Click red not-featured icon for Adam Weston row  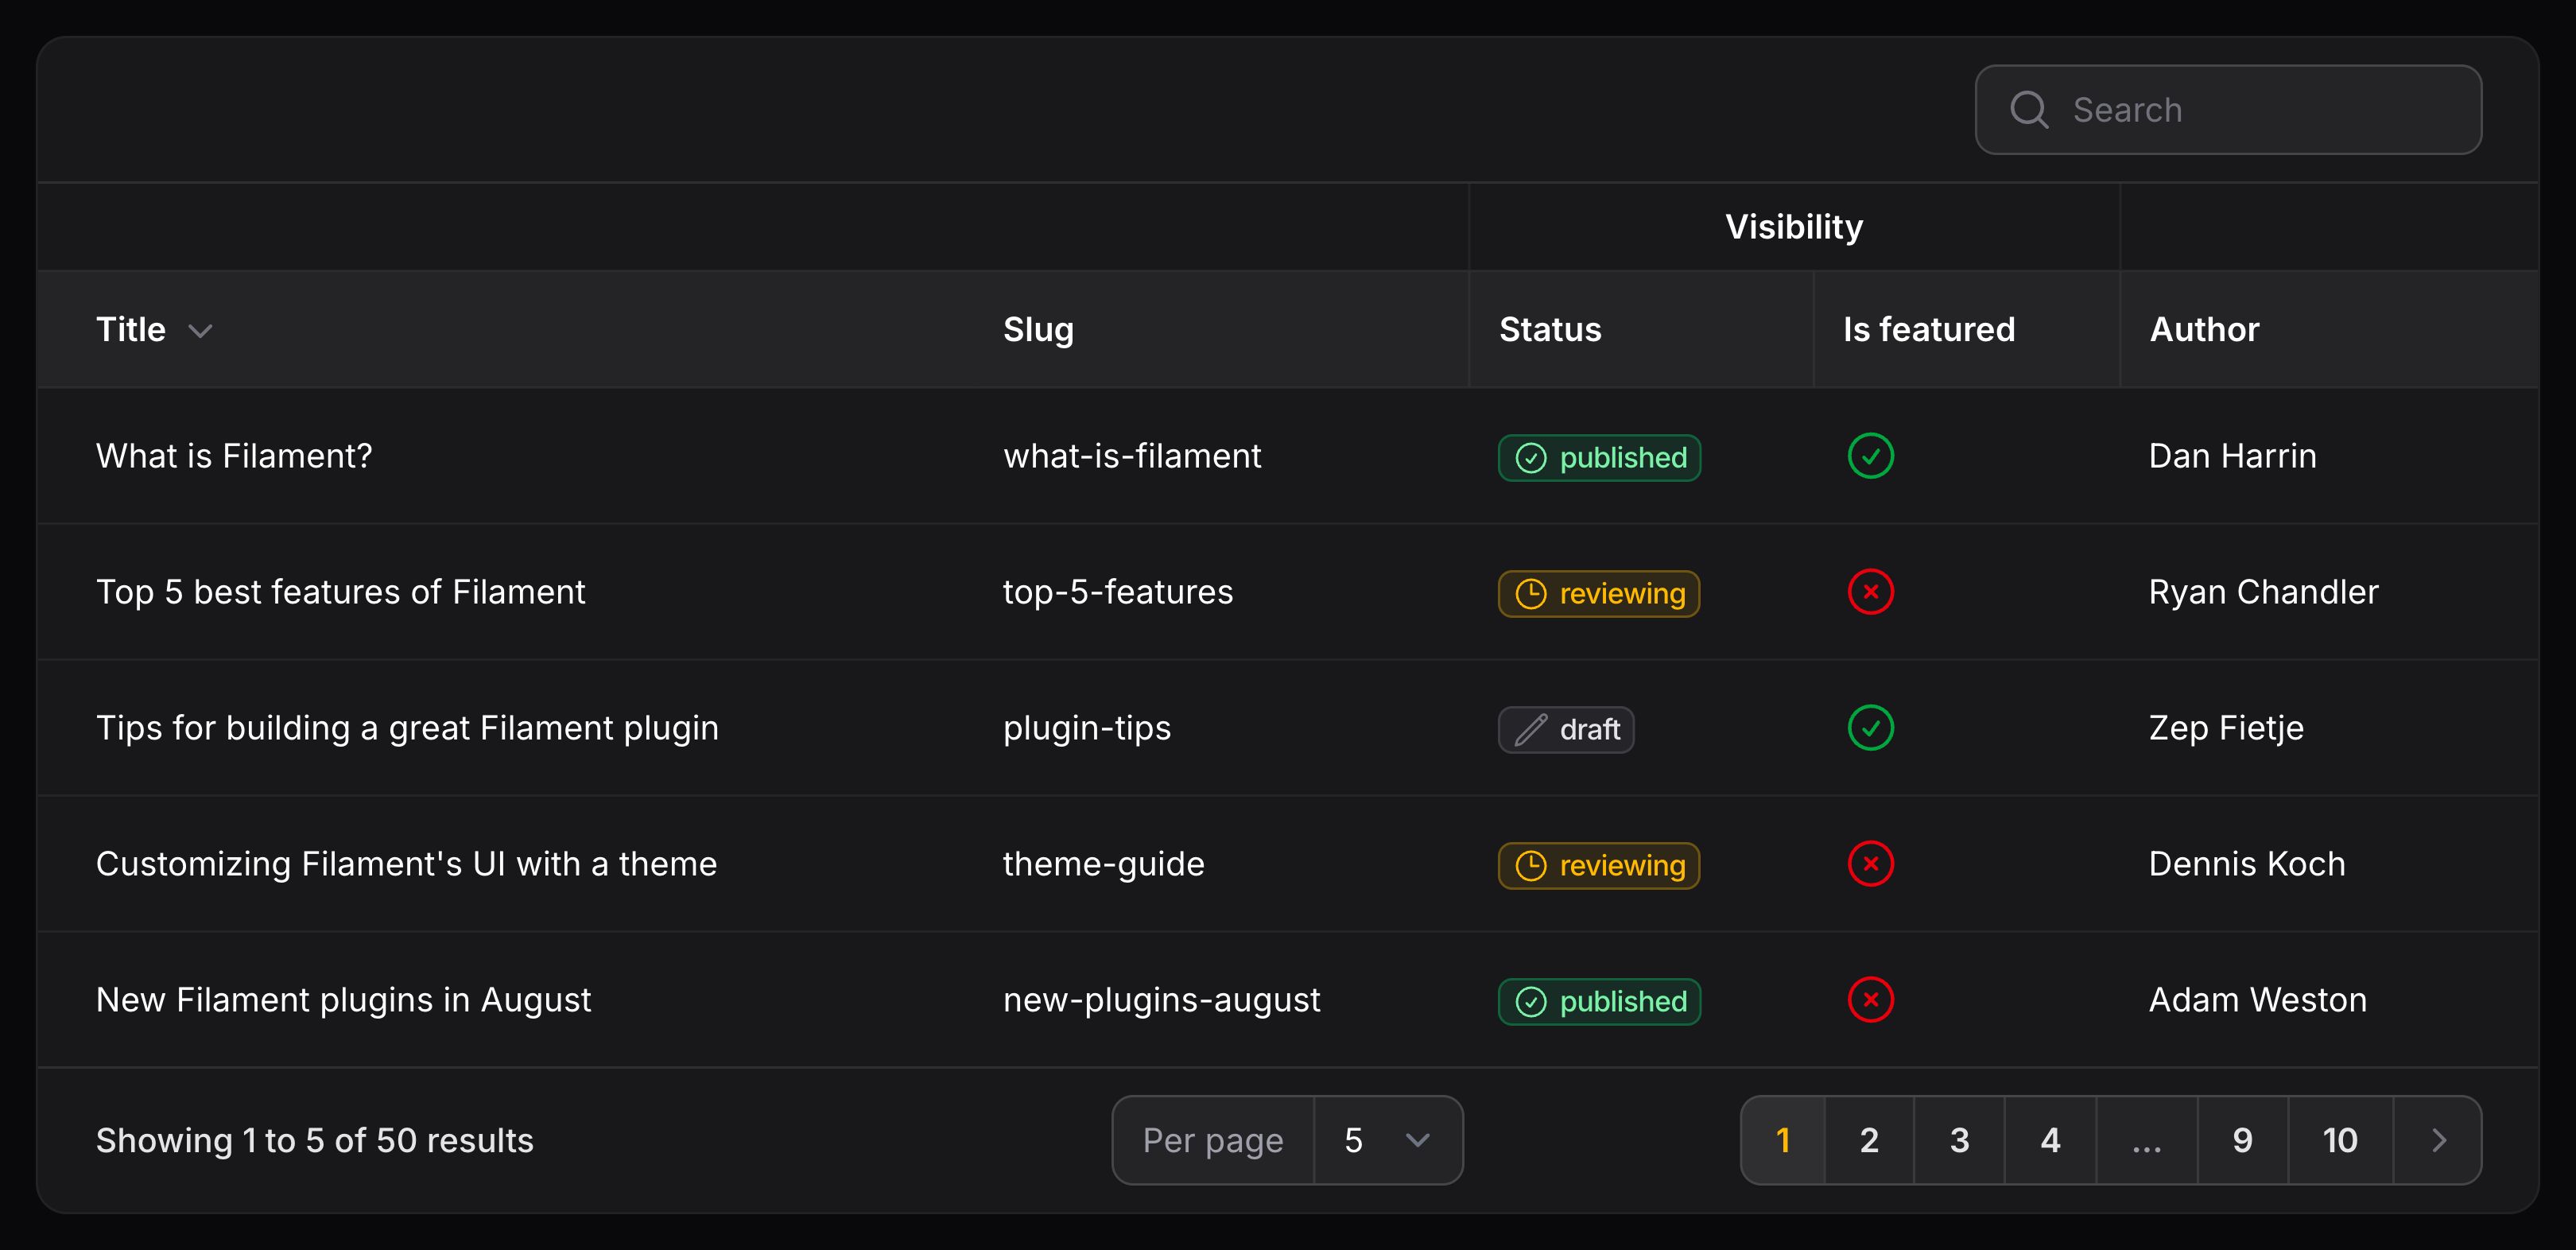(1871, 1000)
